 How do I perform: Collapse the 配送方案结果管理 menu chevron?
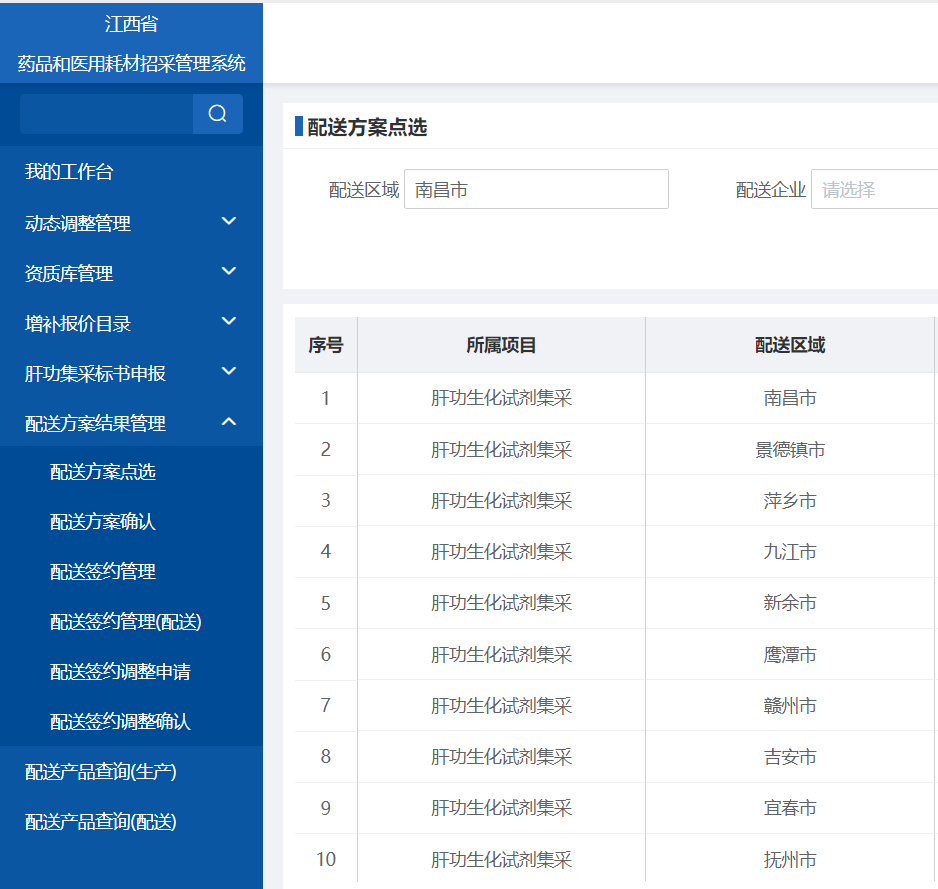click(x=229, y=422)
